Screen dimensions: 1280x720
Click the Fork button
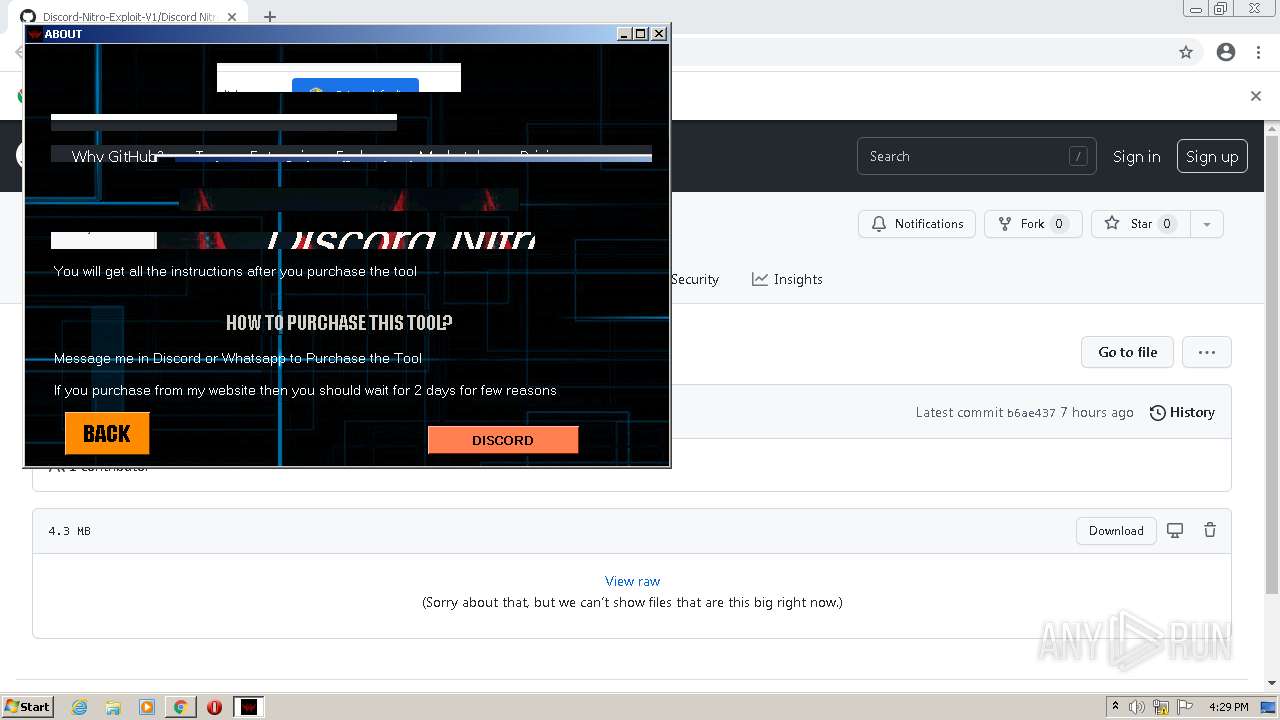(1033, 224)
